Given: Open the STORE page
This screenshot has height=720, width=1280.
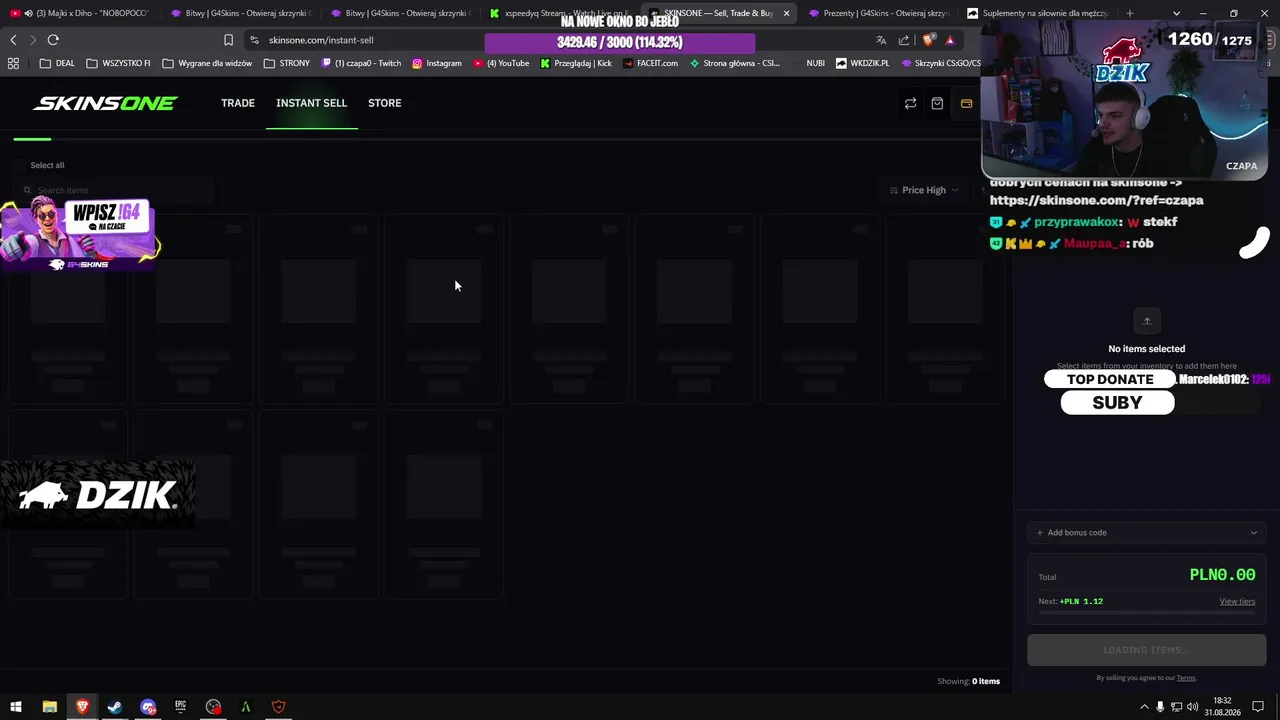Looking at the screenshot, I should click(x=385, y=103).
